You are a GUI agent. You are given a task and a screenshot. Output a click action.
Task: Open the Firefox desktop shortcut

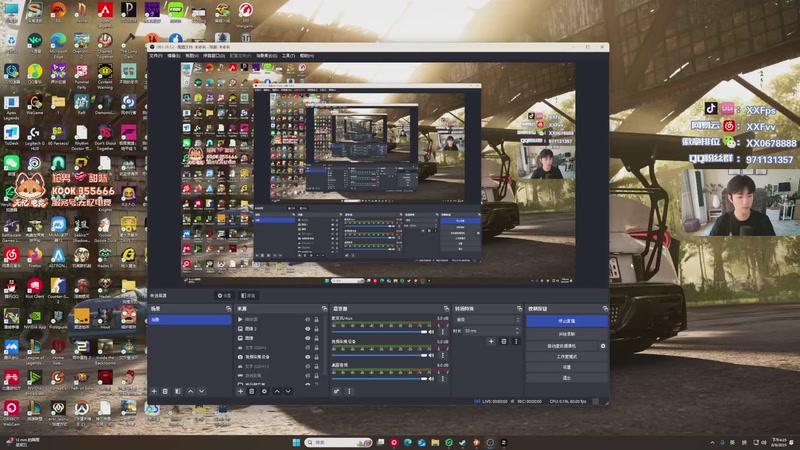coord(35,257)
